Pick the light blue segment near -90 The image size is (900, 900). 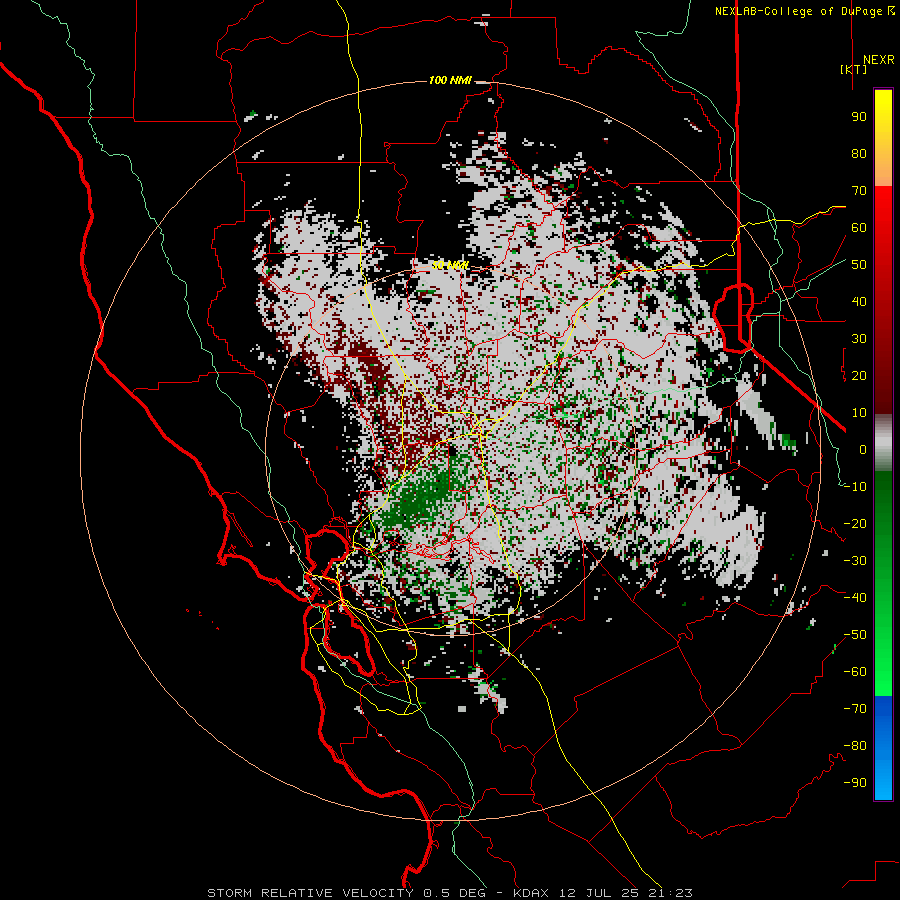883,783
